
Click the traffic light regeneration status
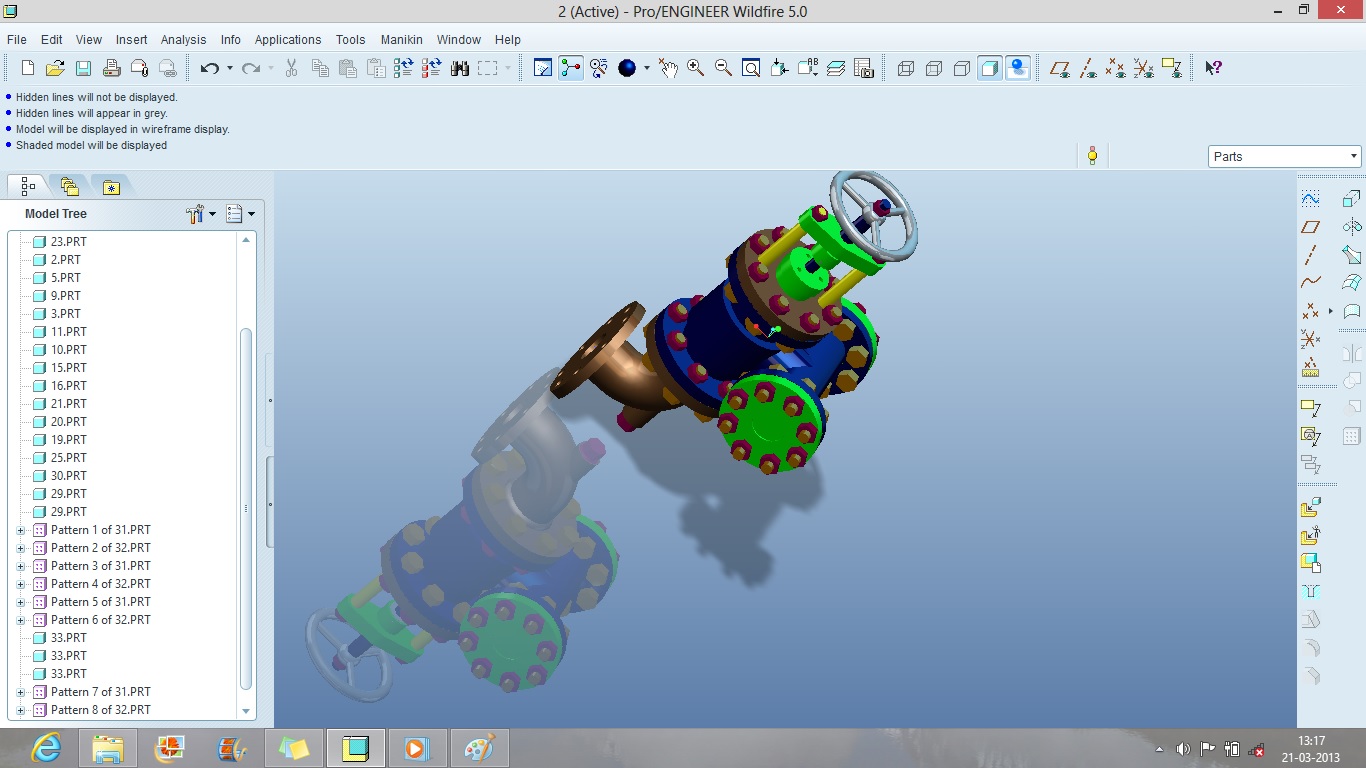1092,155
